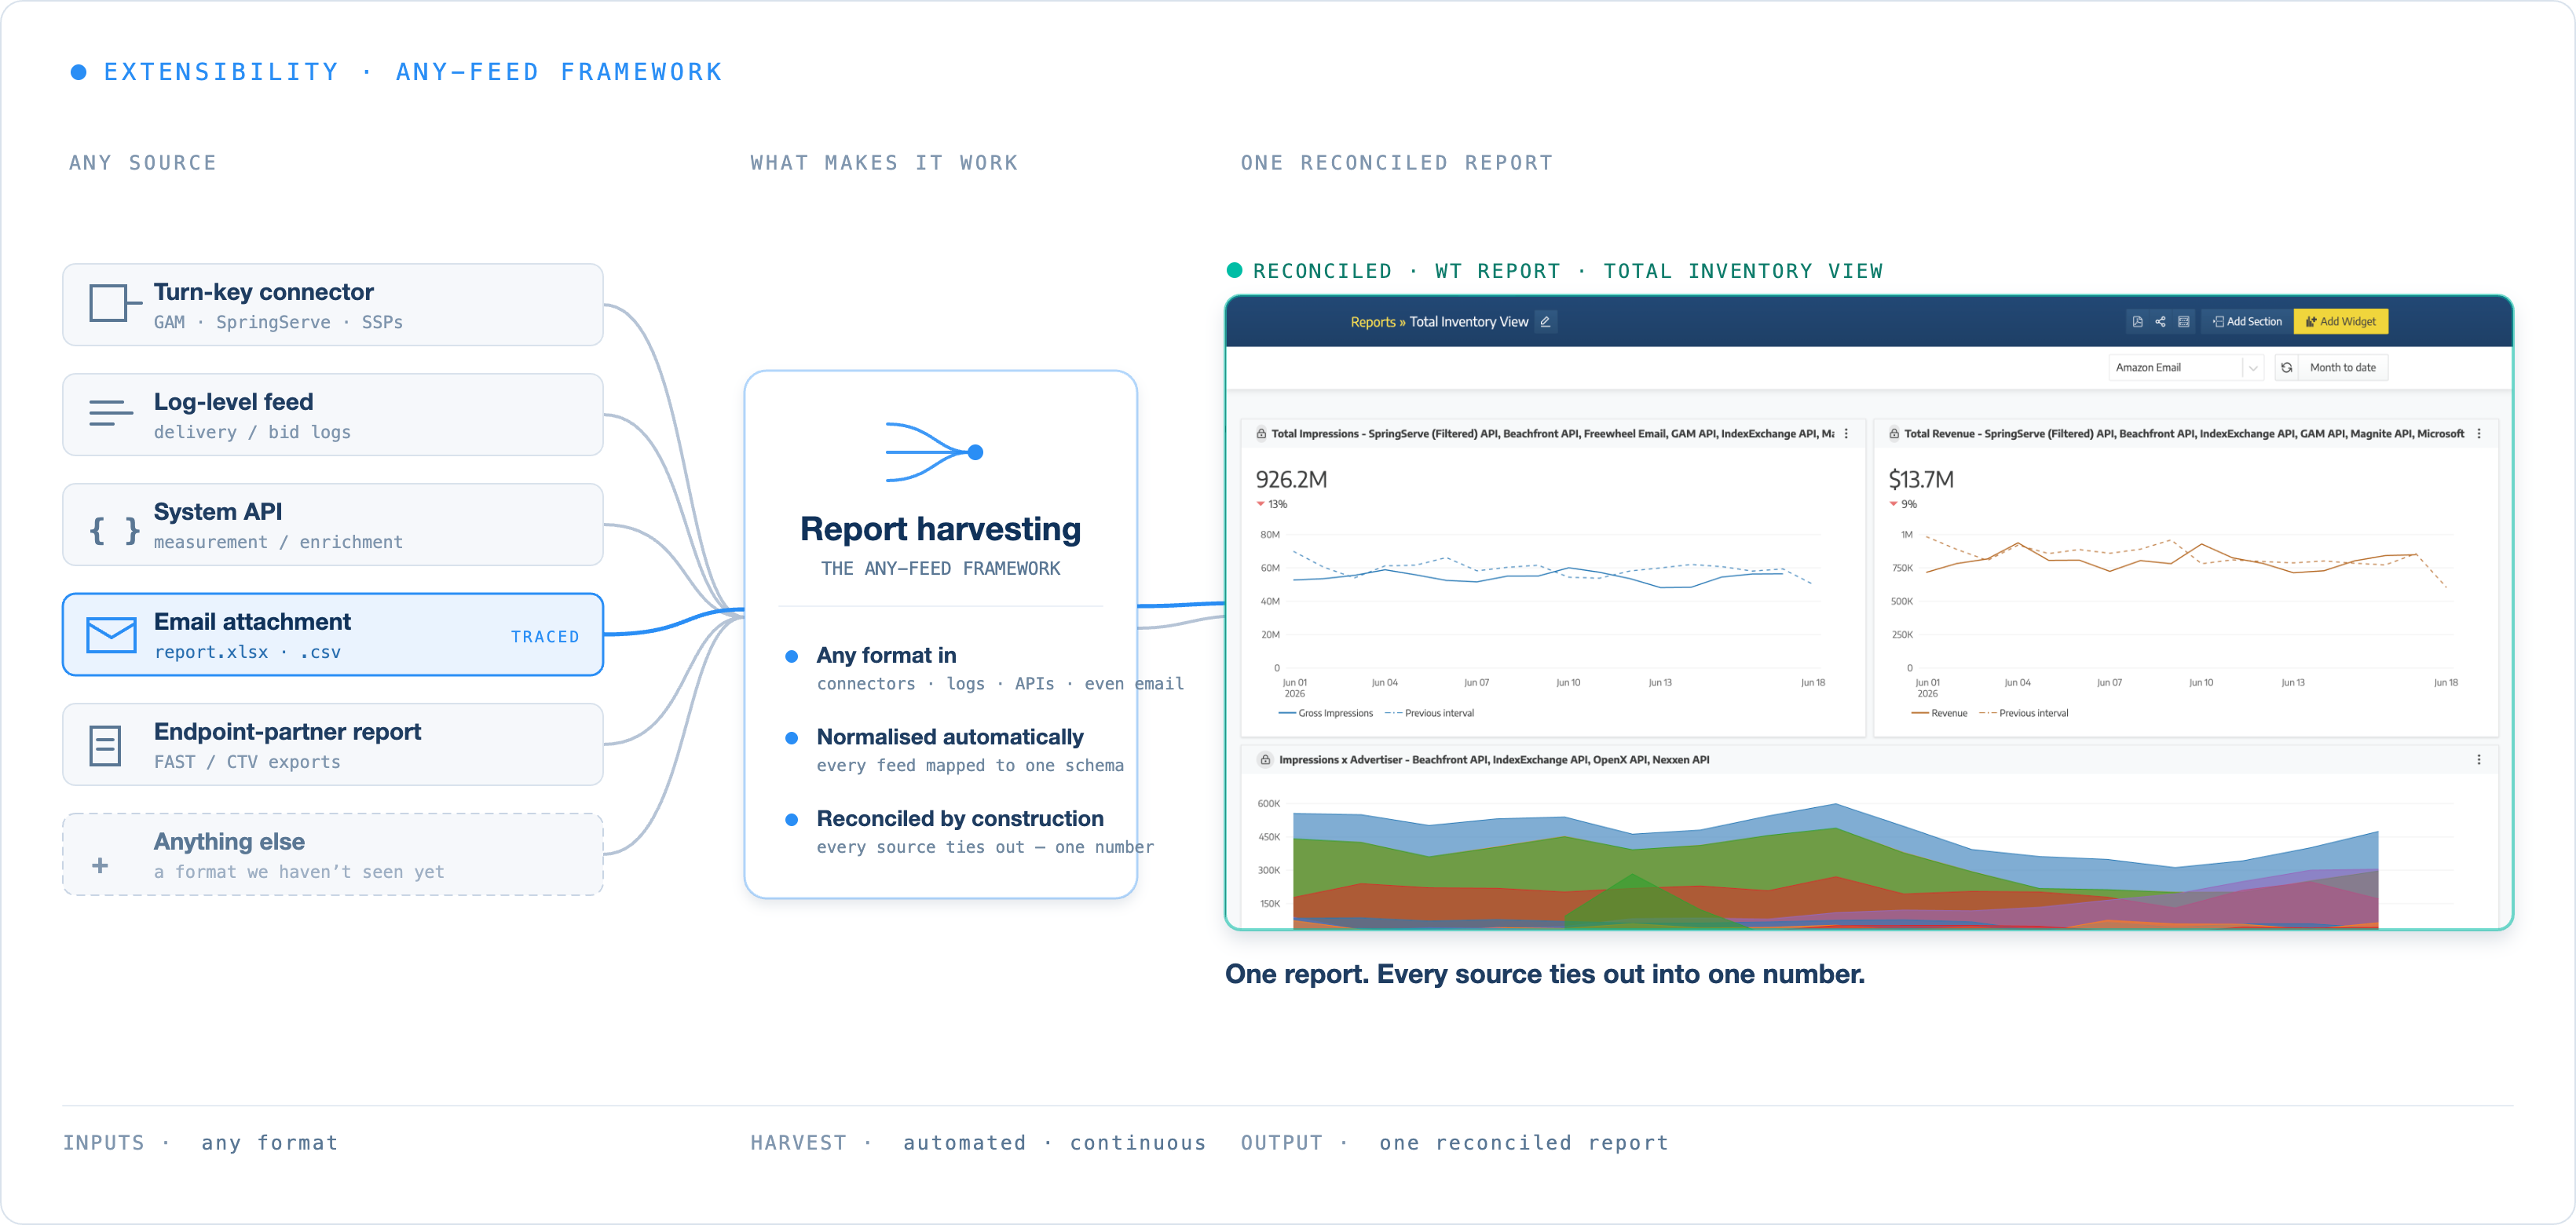The image size is (2576, 1225).
Task: Click the TRACED tag on Email attachment
Action: click(545, 637)
